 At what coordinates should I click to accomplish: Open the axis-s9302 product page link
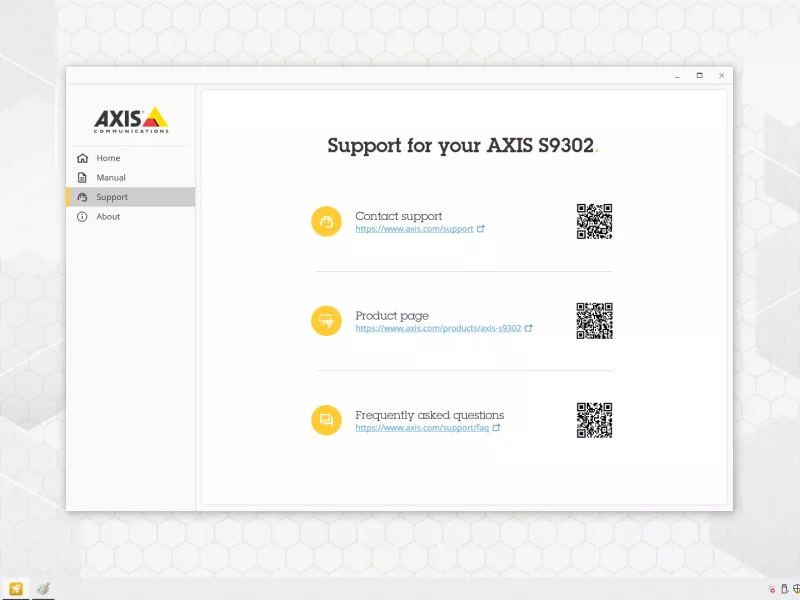(438, 328)
